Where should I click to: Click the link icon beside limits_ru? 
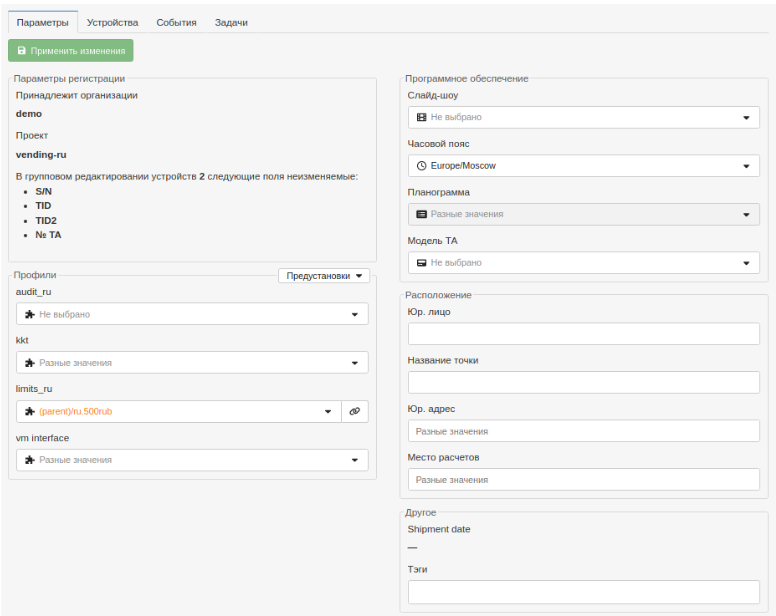coord(355,412)
